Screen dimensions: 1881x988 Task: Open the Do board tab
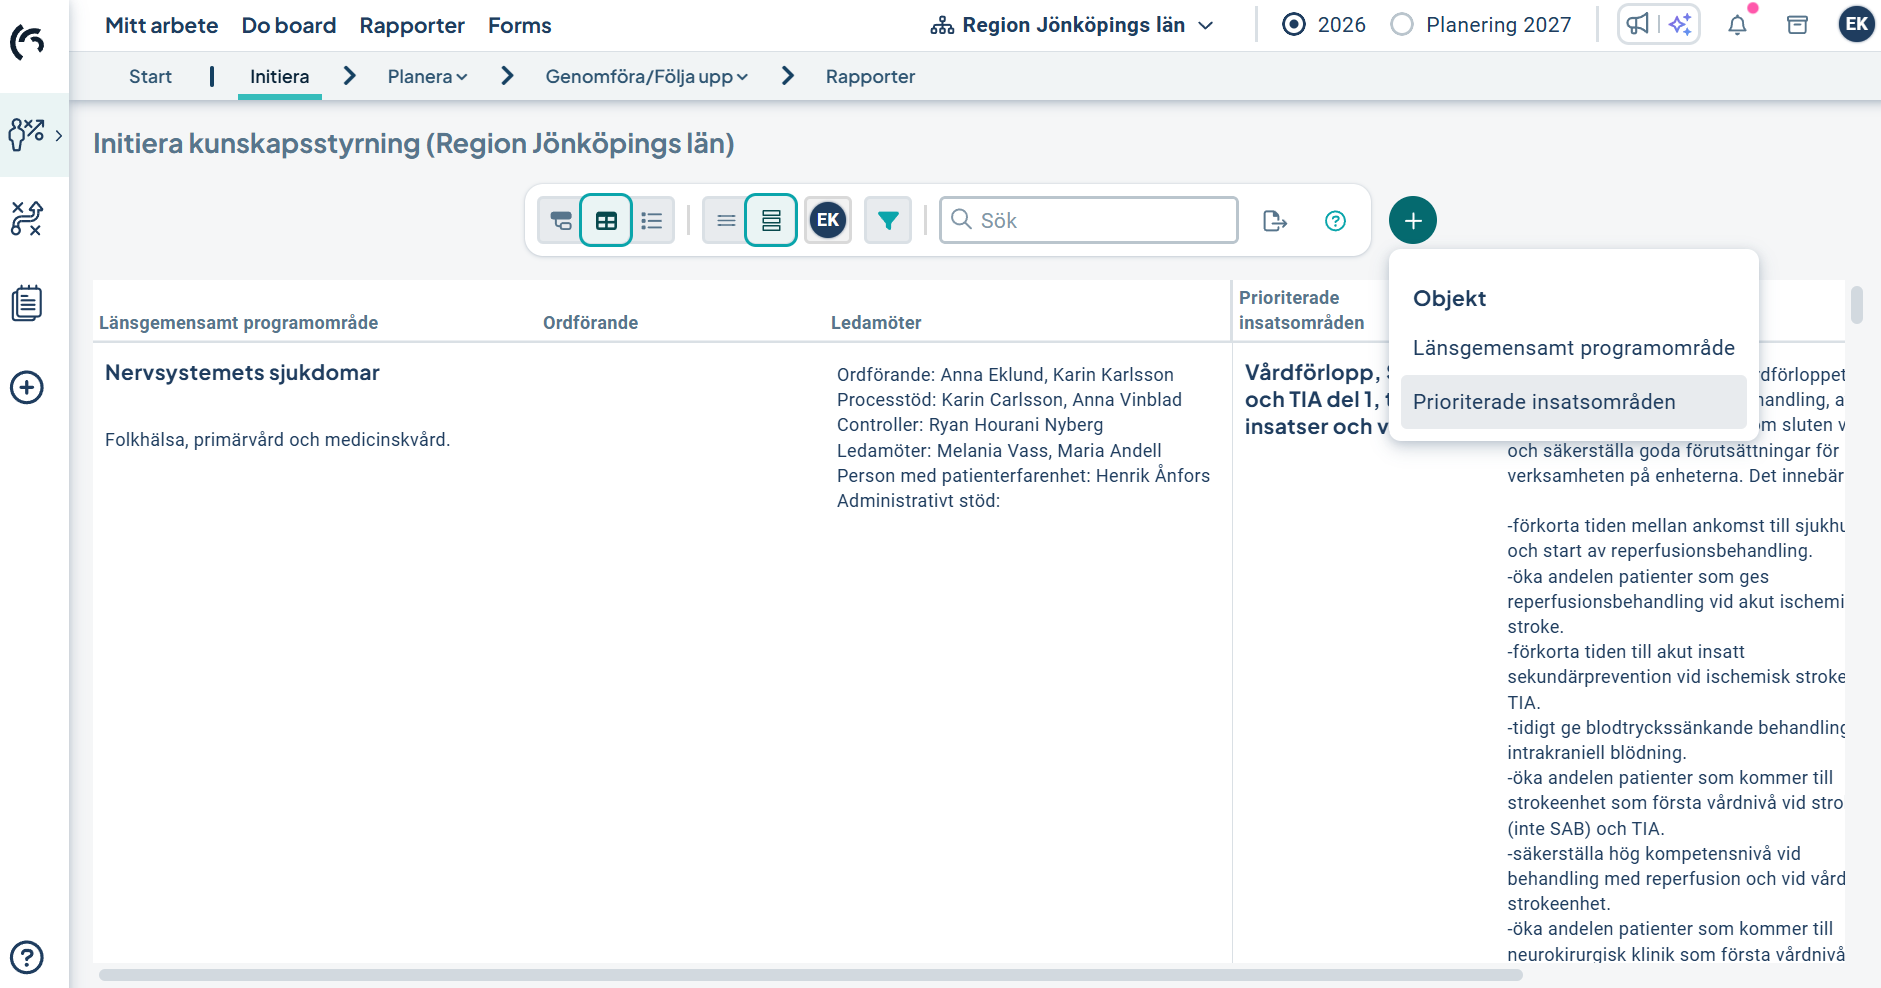pos(288,25)
